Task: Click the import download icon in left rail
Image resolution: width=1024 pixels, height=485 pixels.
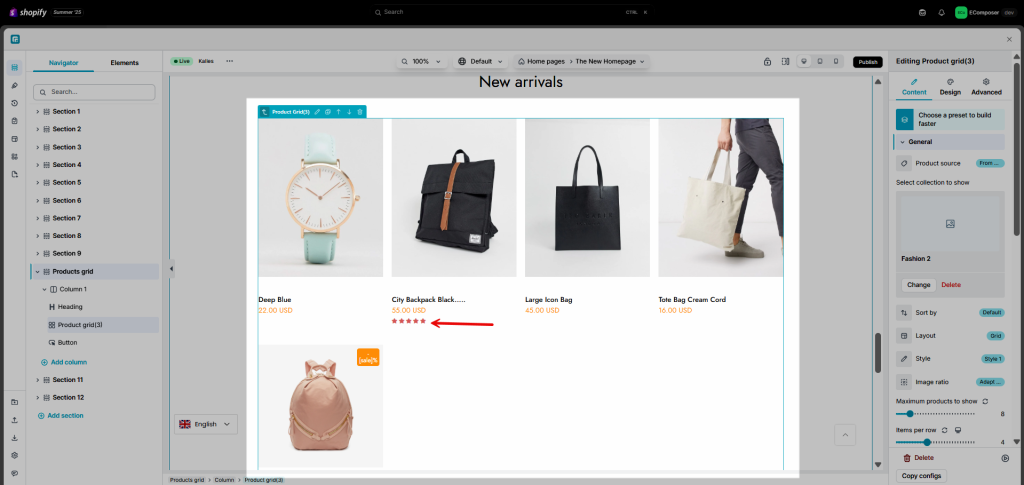Action: (x=14, y=437)
